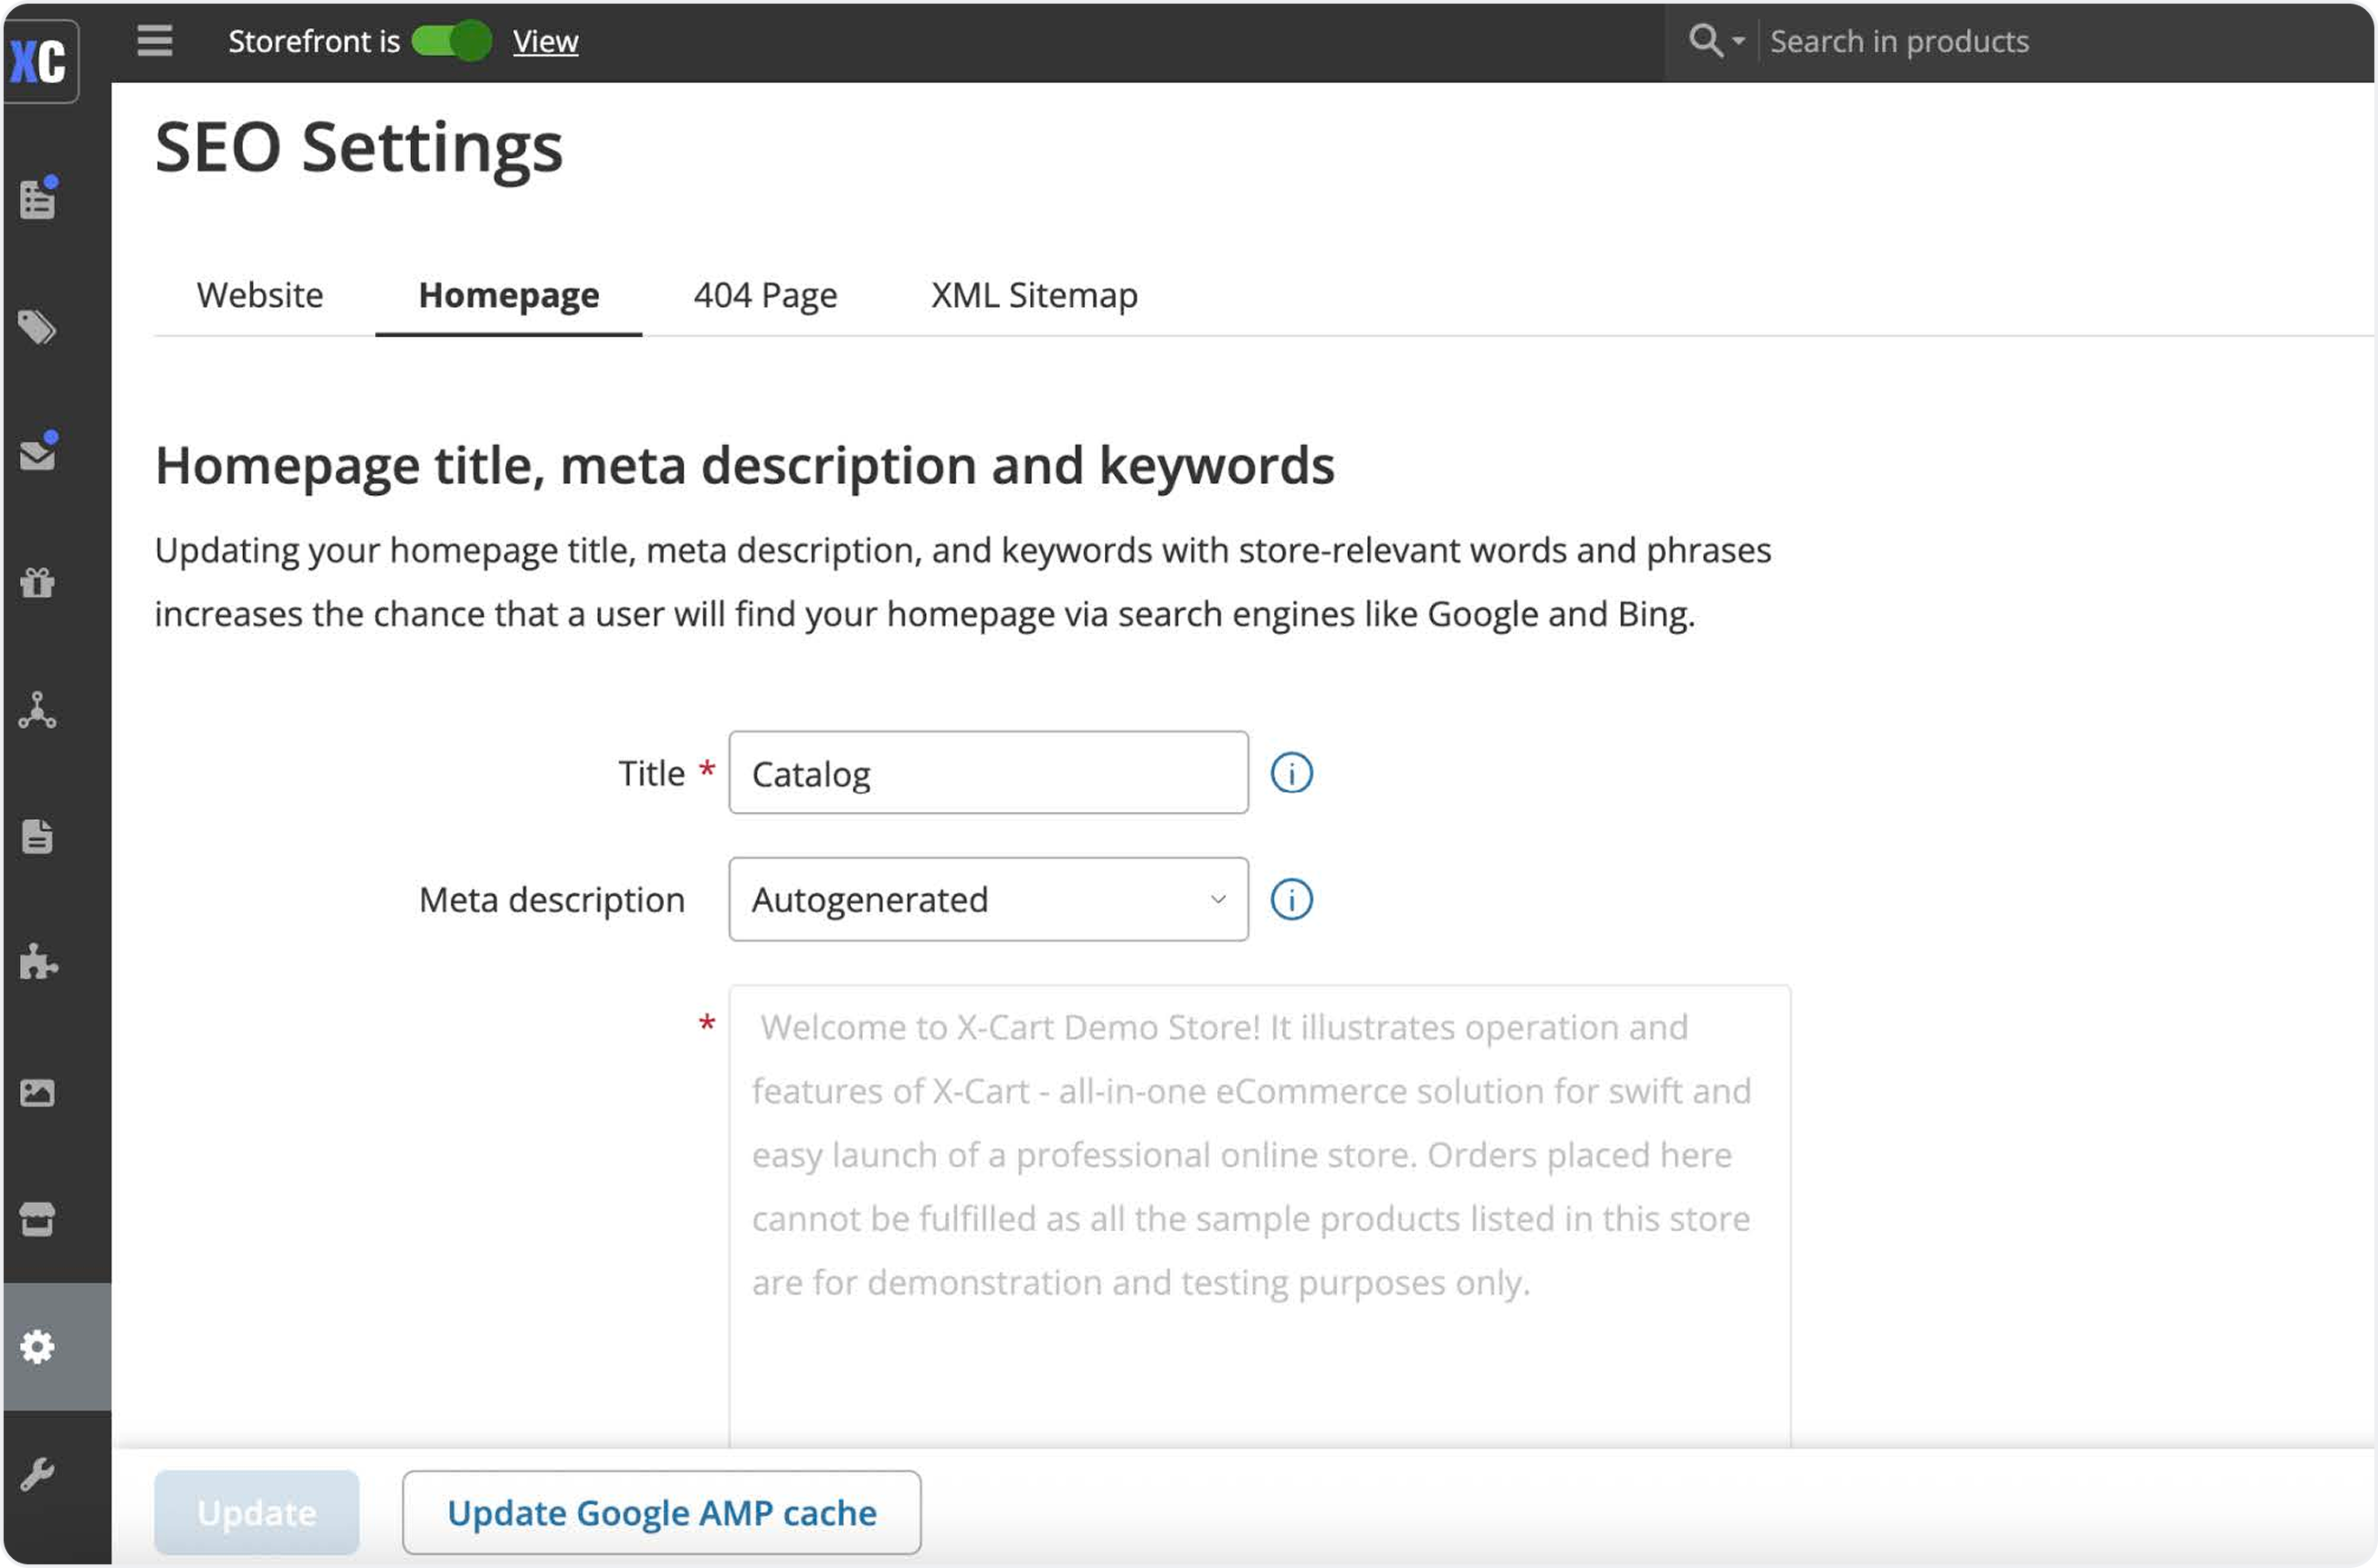Click Update Google AMP cache button
Image resolution: width=2378 pixels, height=1568 pixels.
(x=661, y=1512)
